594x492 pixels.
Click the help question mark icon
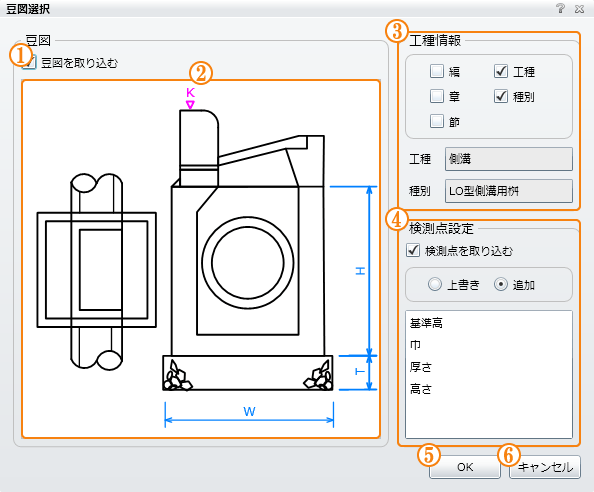click(x=560, y=8)
